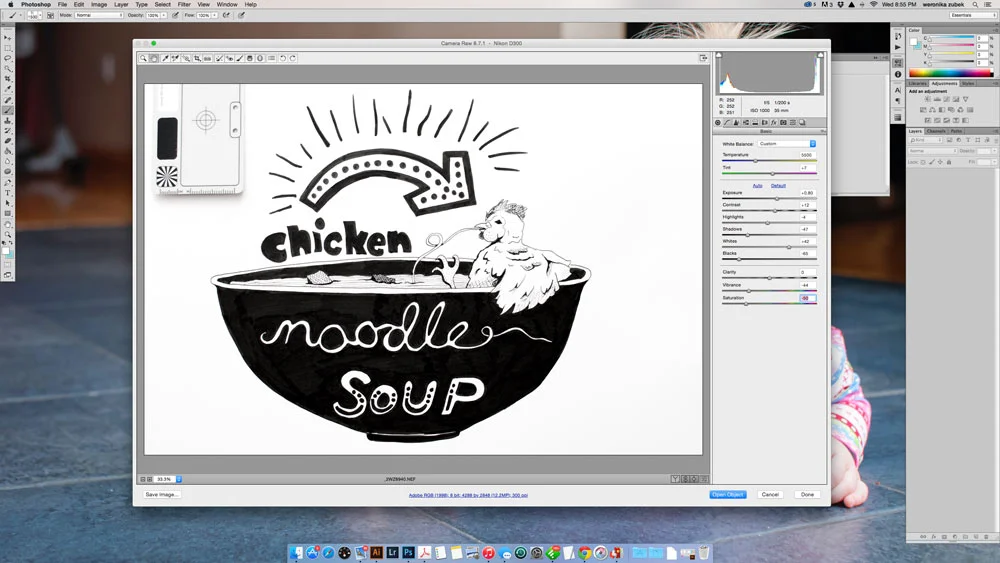
Task: Toggle lock all in Layers panel
Action: [x=949, y=162]
